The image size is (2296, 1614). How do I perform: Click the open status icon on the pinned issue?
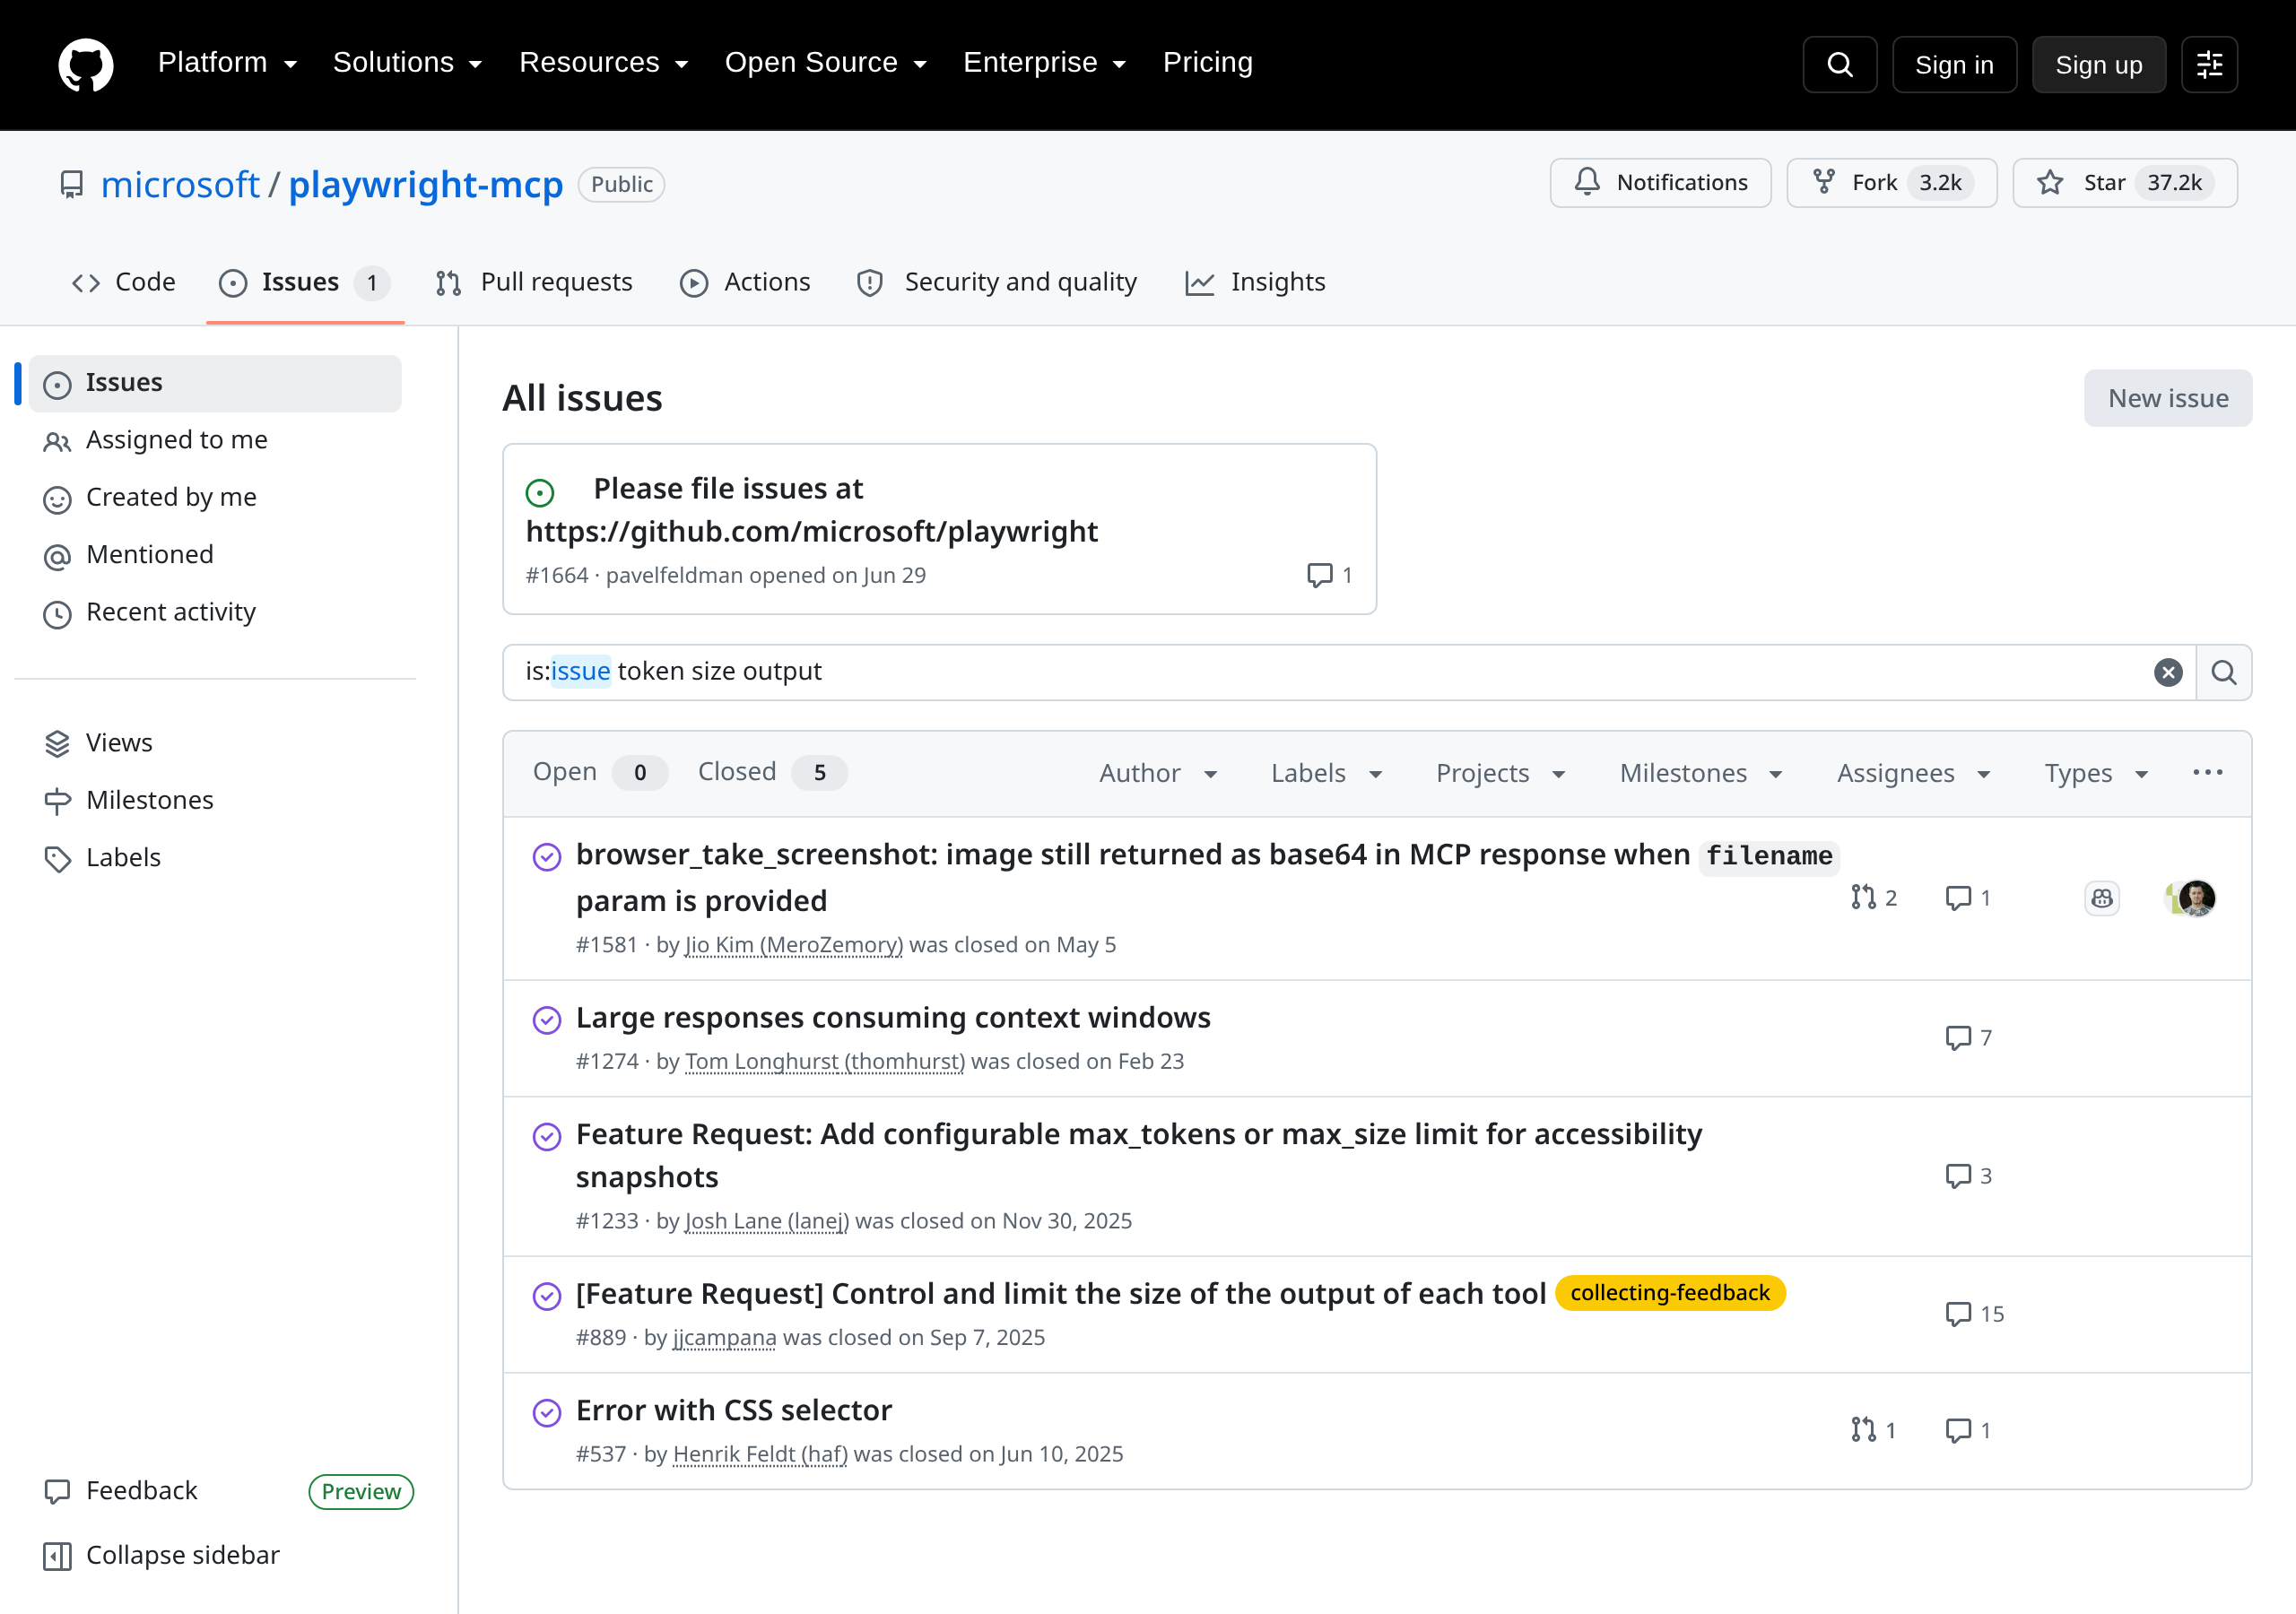click(x=540, y=492)
